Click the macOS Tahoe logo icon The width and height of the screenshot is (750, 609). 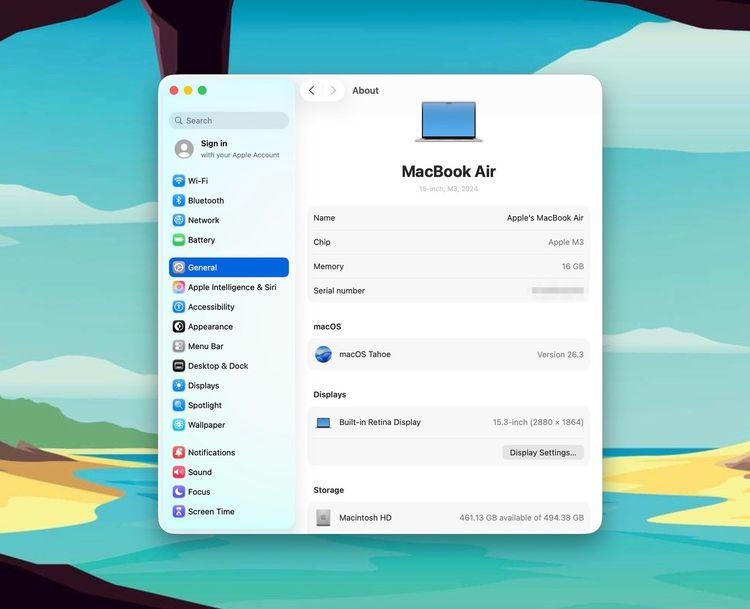[323, 354]
